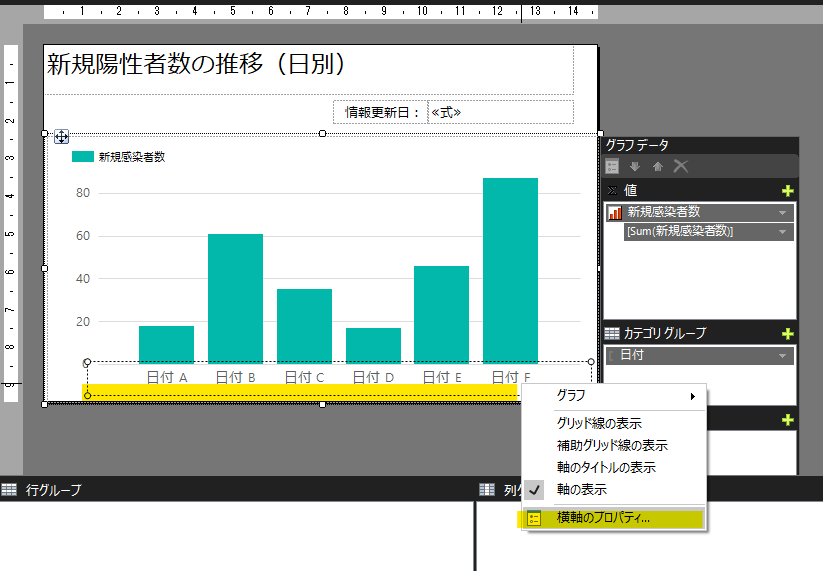Click the chart move handle icon

61,137
